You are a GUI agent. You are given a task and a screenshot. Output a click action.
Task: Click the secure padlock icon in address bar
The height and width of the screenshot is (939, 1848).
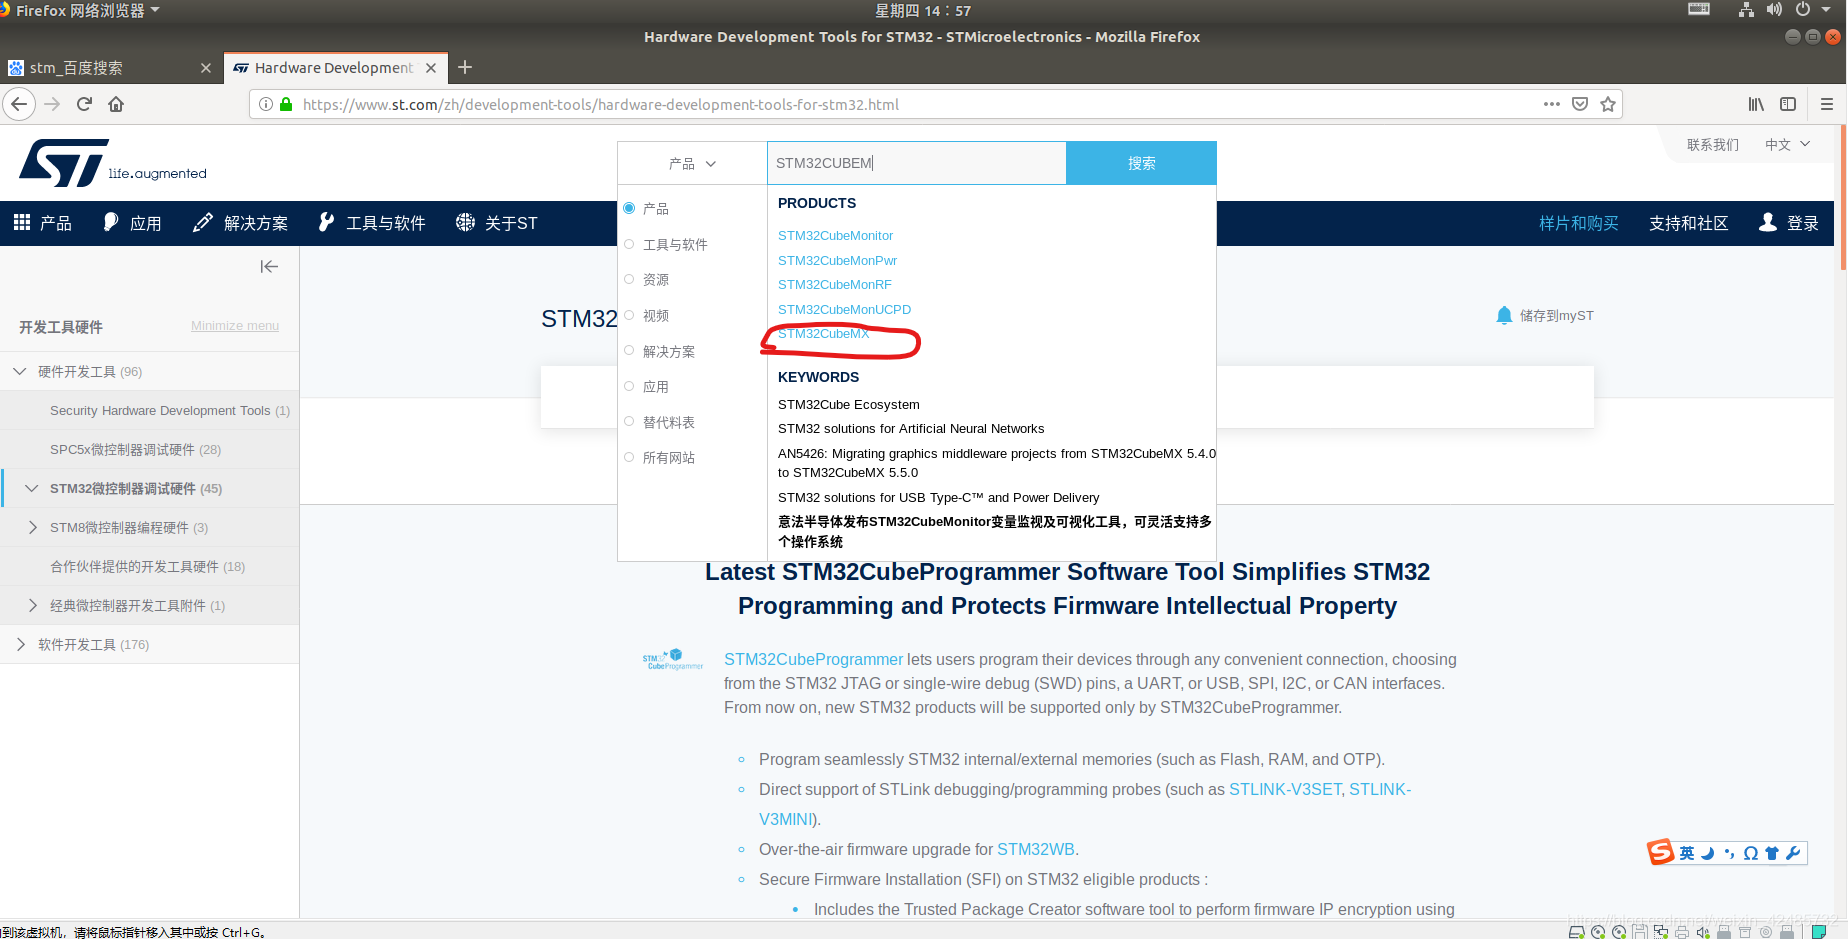tap(286, 104)
